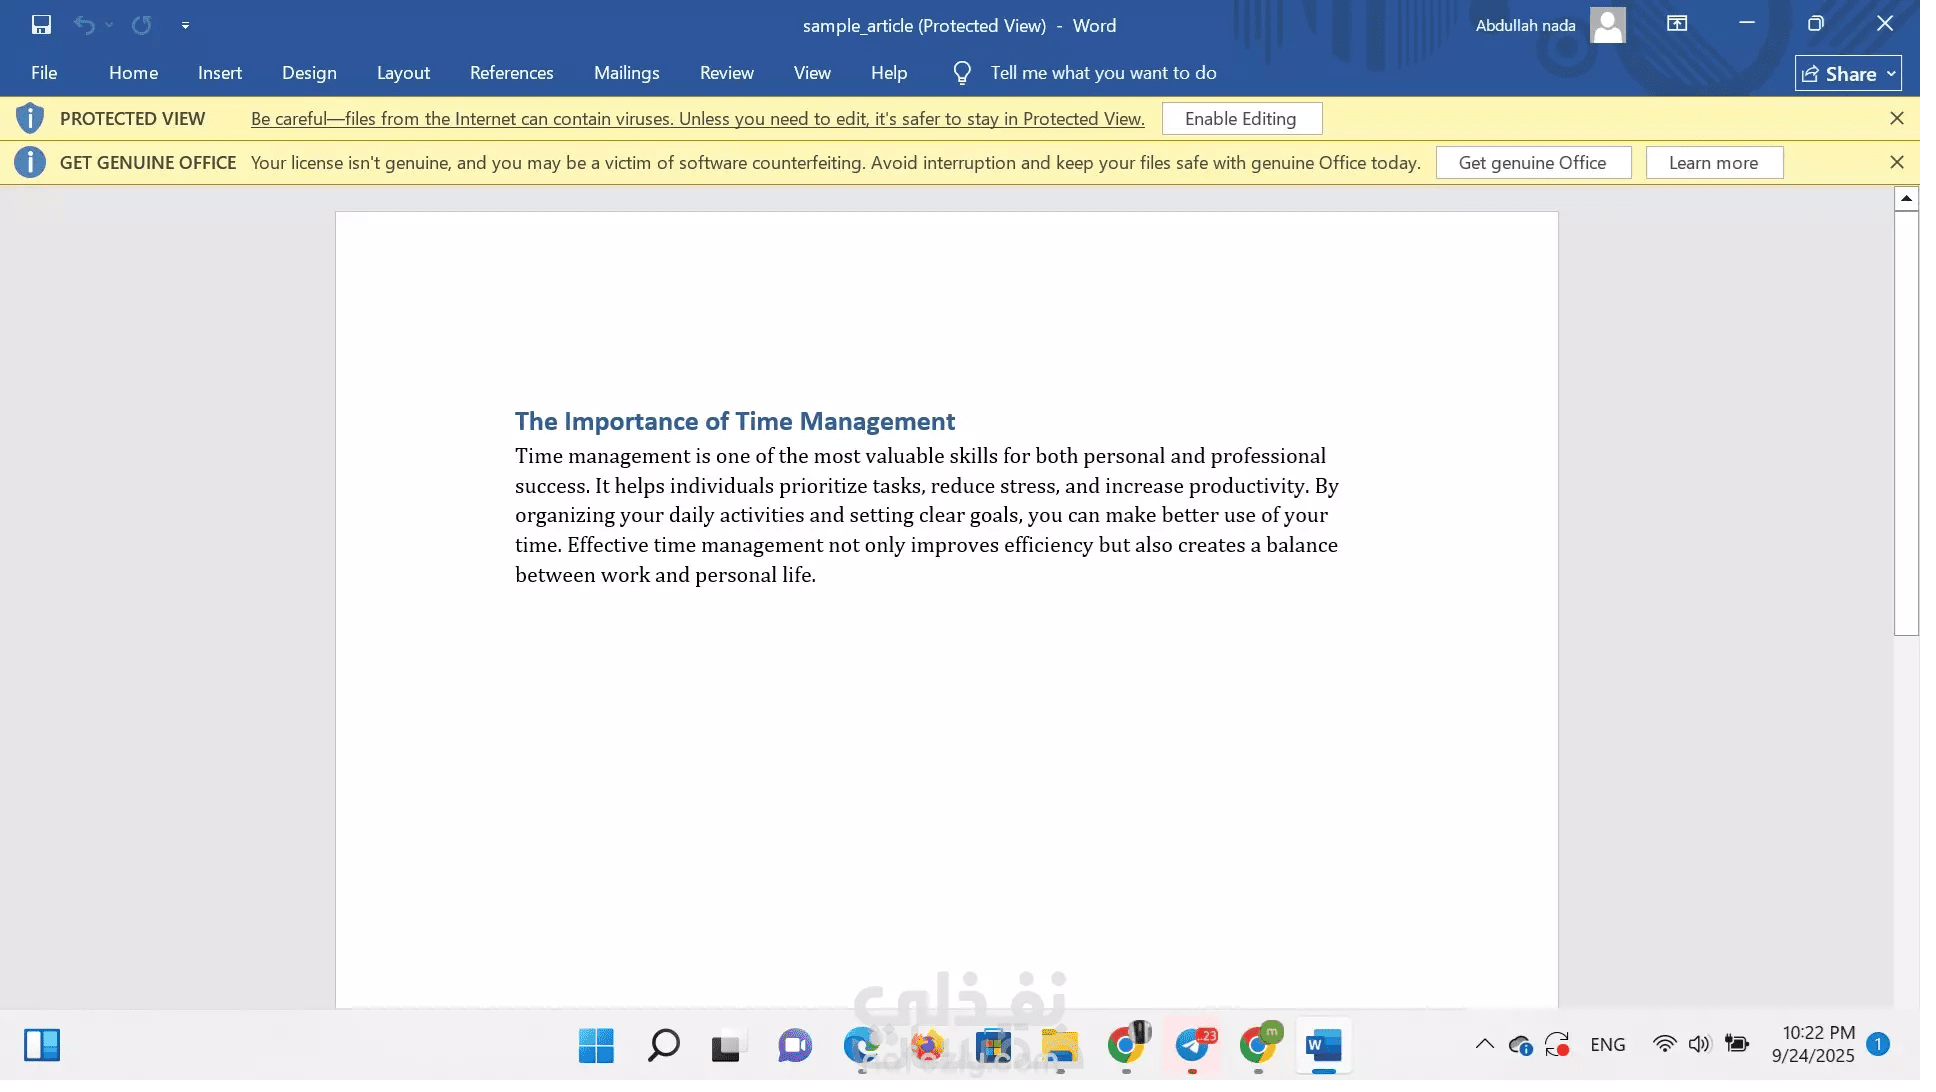The width and height of the screenshot is (1936, 1092).
Task: Type in Tell me what you want field
Action: [x=1103, y=73]
